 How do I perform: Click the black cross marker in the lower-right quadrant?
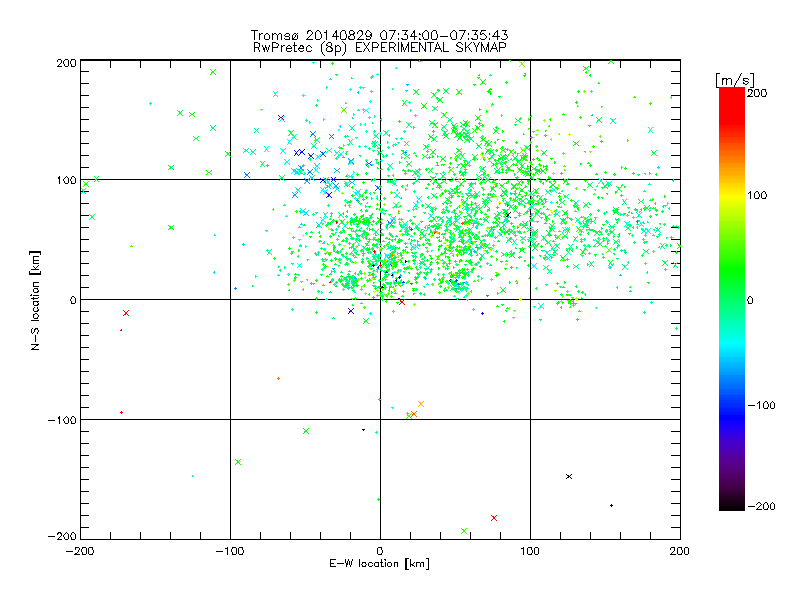569,477
